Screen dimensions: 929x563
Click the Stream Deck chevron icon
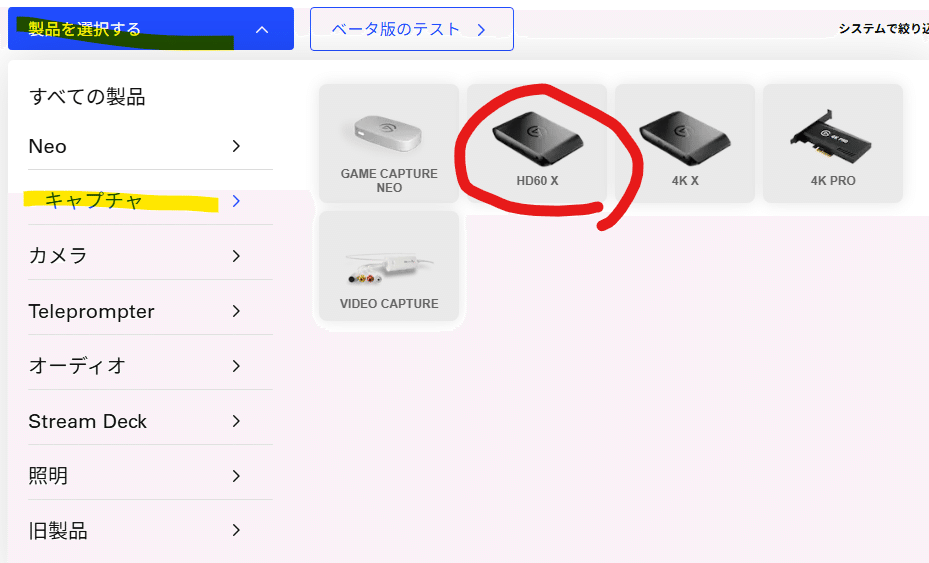pyautogui.click(x=236, y=421)
